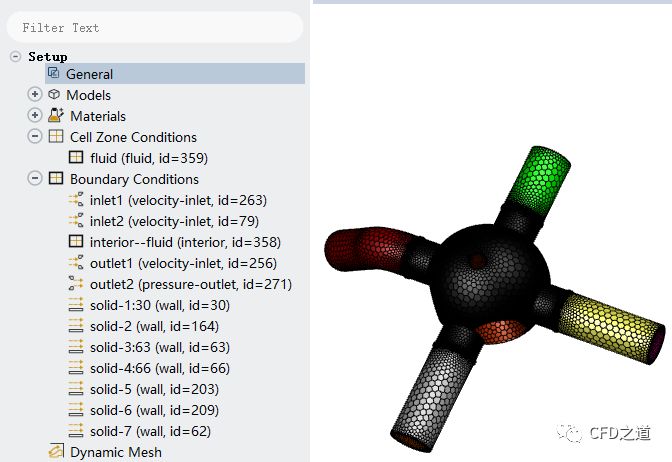Collapse the Boundary Conditions node
The width and height of the screenshot is (672, 462).
[x=35, y=179]
